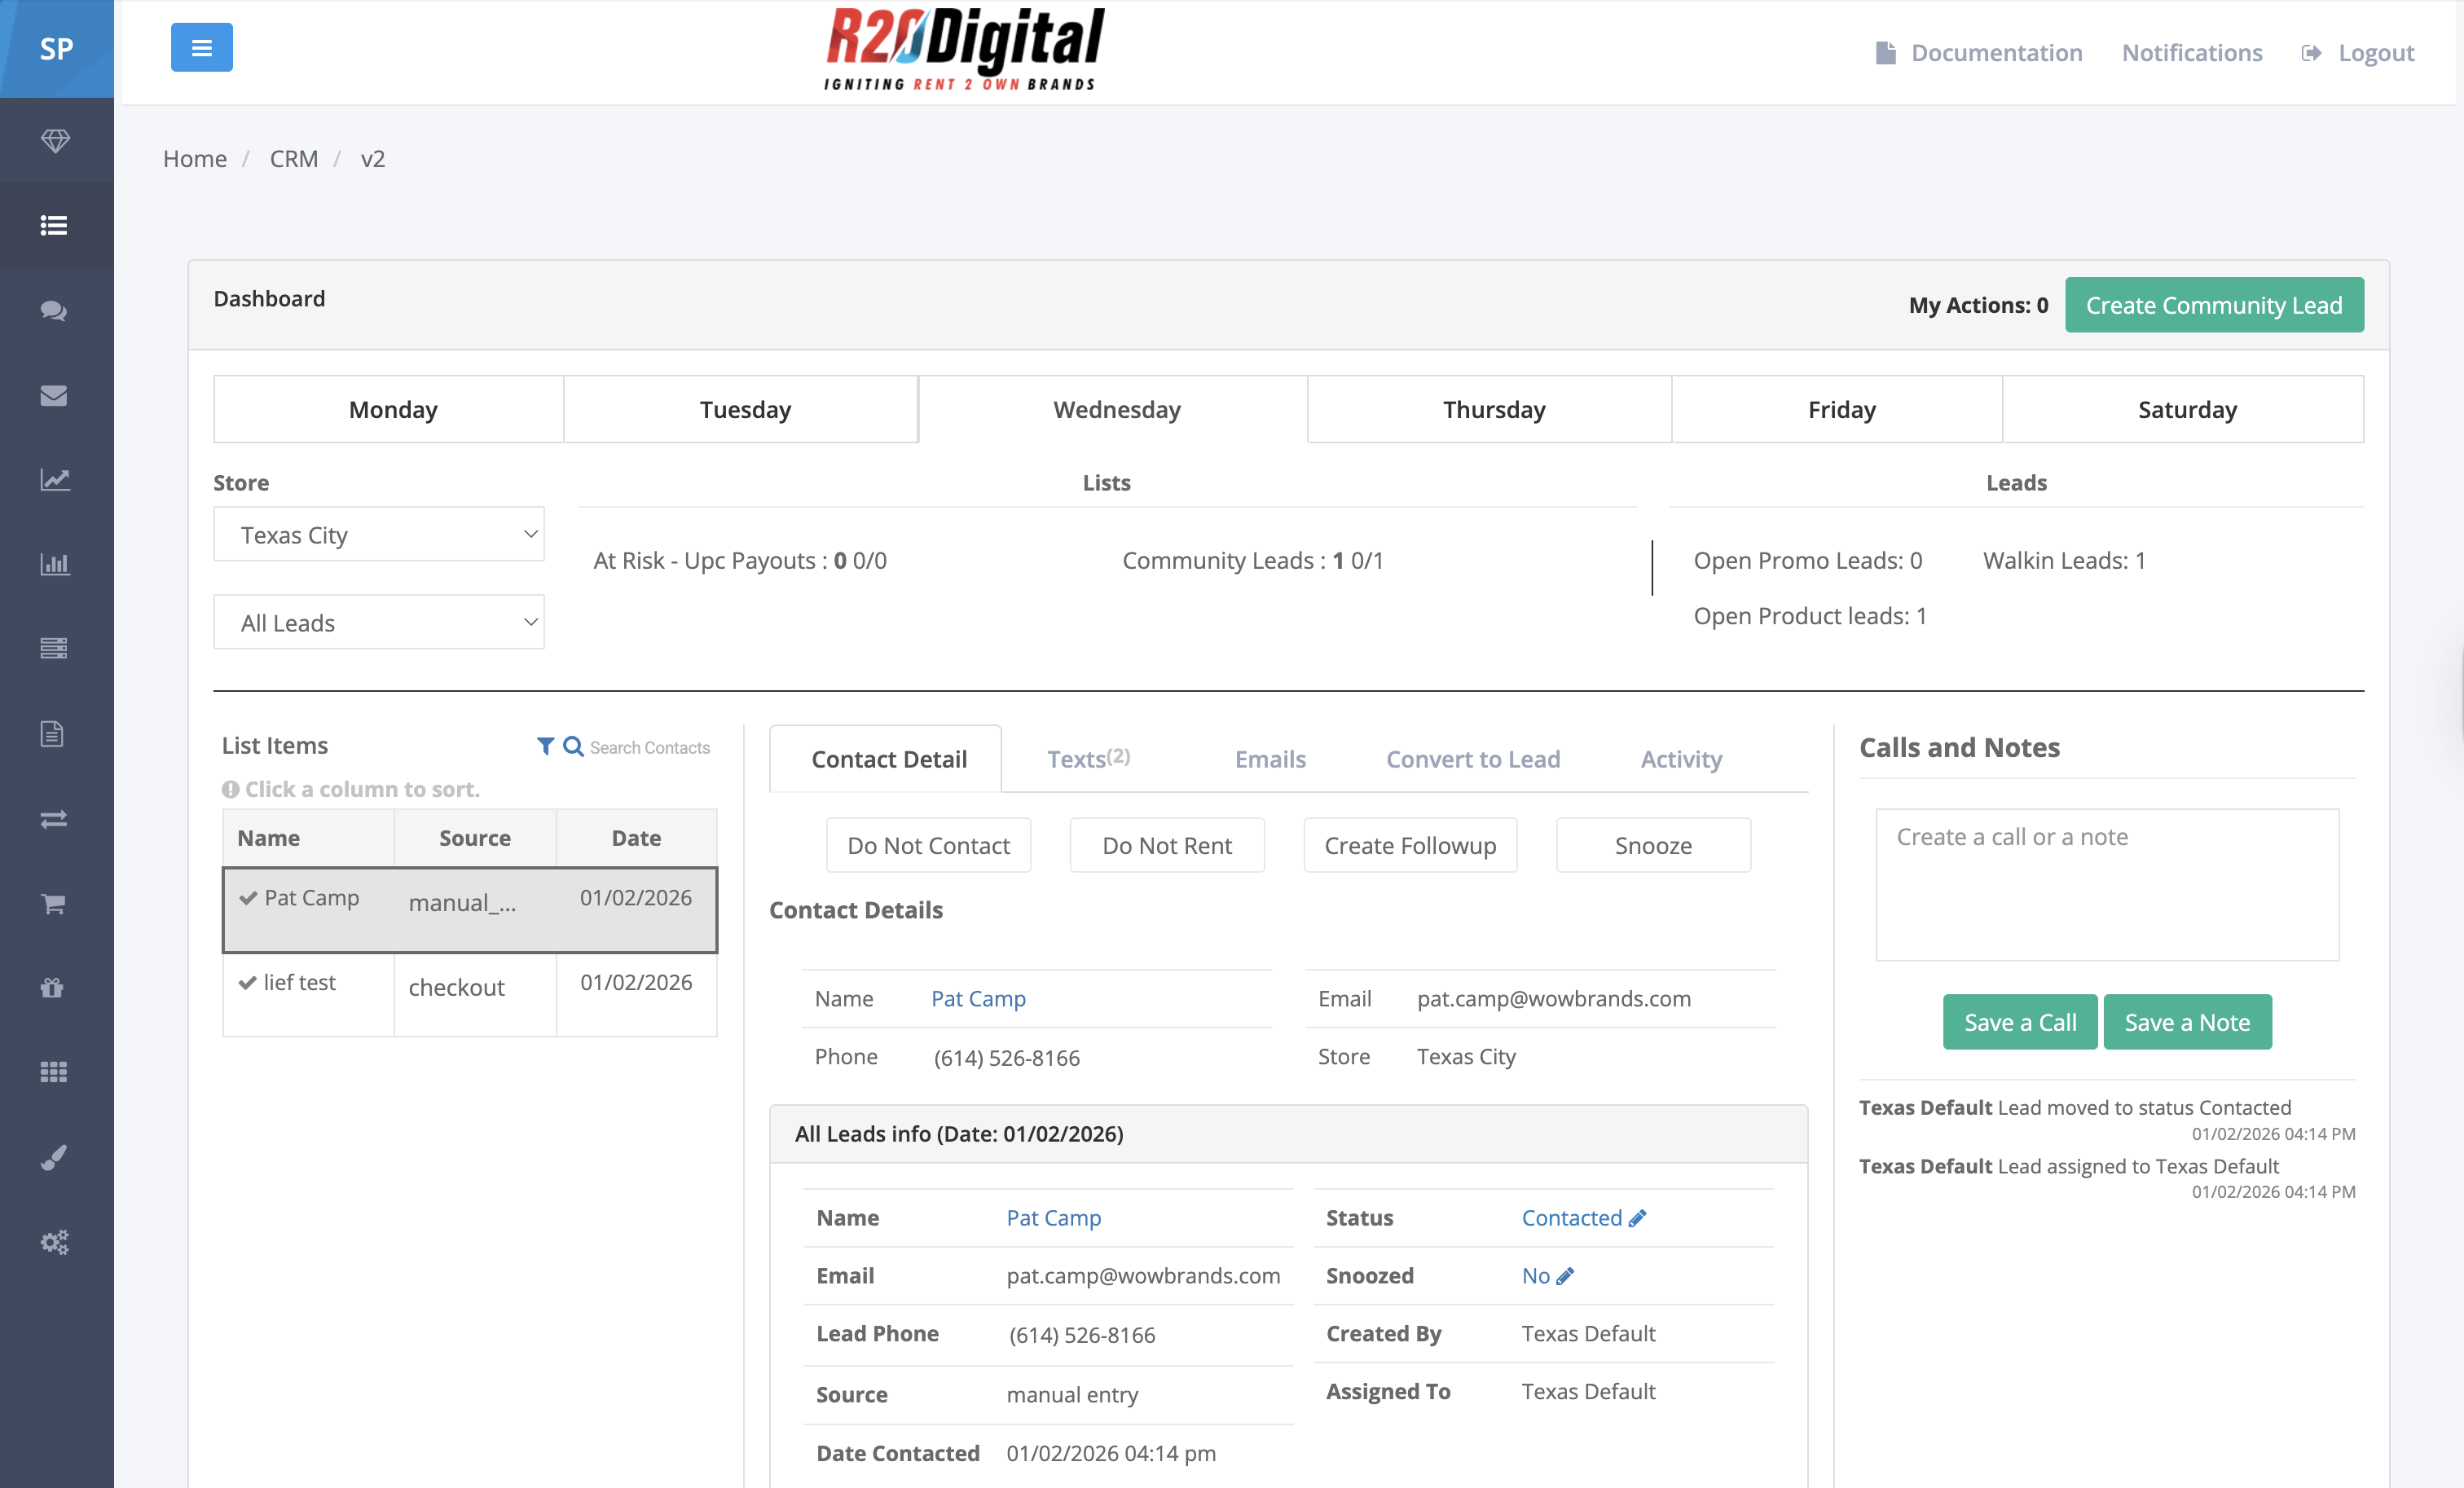Go to CRM breadcrumb
The image size is (2464, 1488).
pos(294,158)
